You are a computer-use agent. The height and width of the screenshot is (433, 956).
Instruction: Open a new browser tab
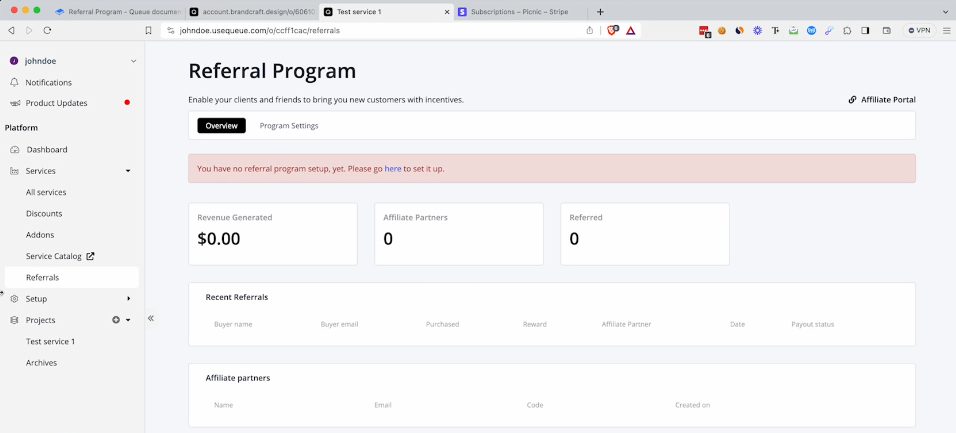click(600, 12)
